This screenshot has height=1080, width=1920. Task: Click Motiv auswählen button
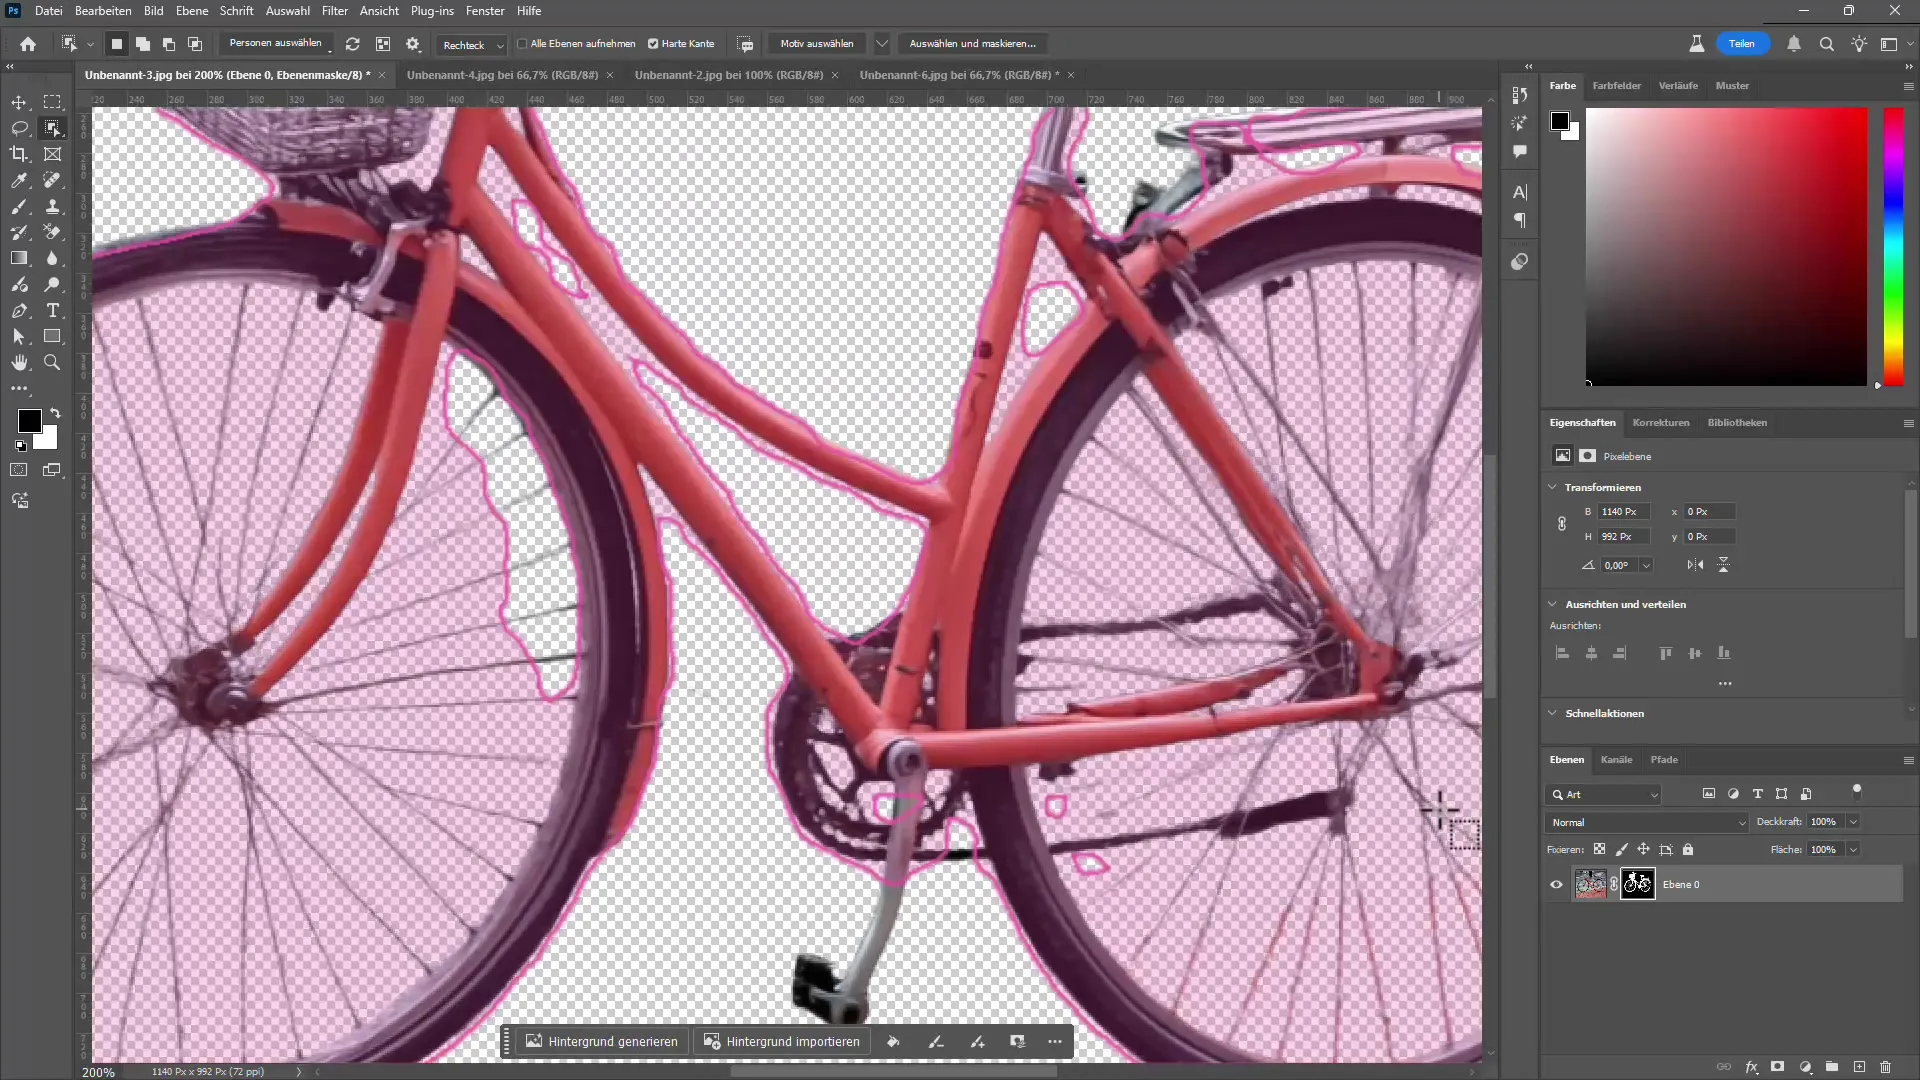[x=817, y=44]
